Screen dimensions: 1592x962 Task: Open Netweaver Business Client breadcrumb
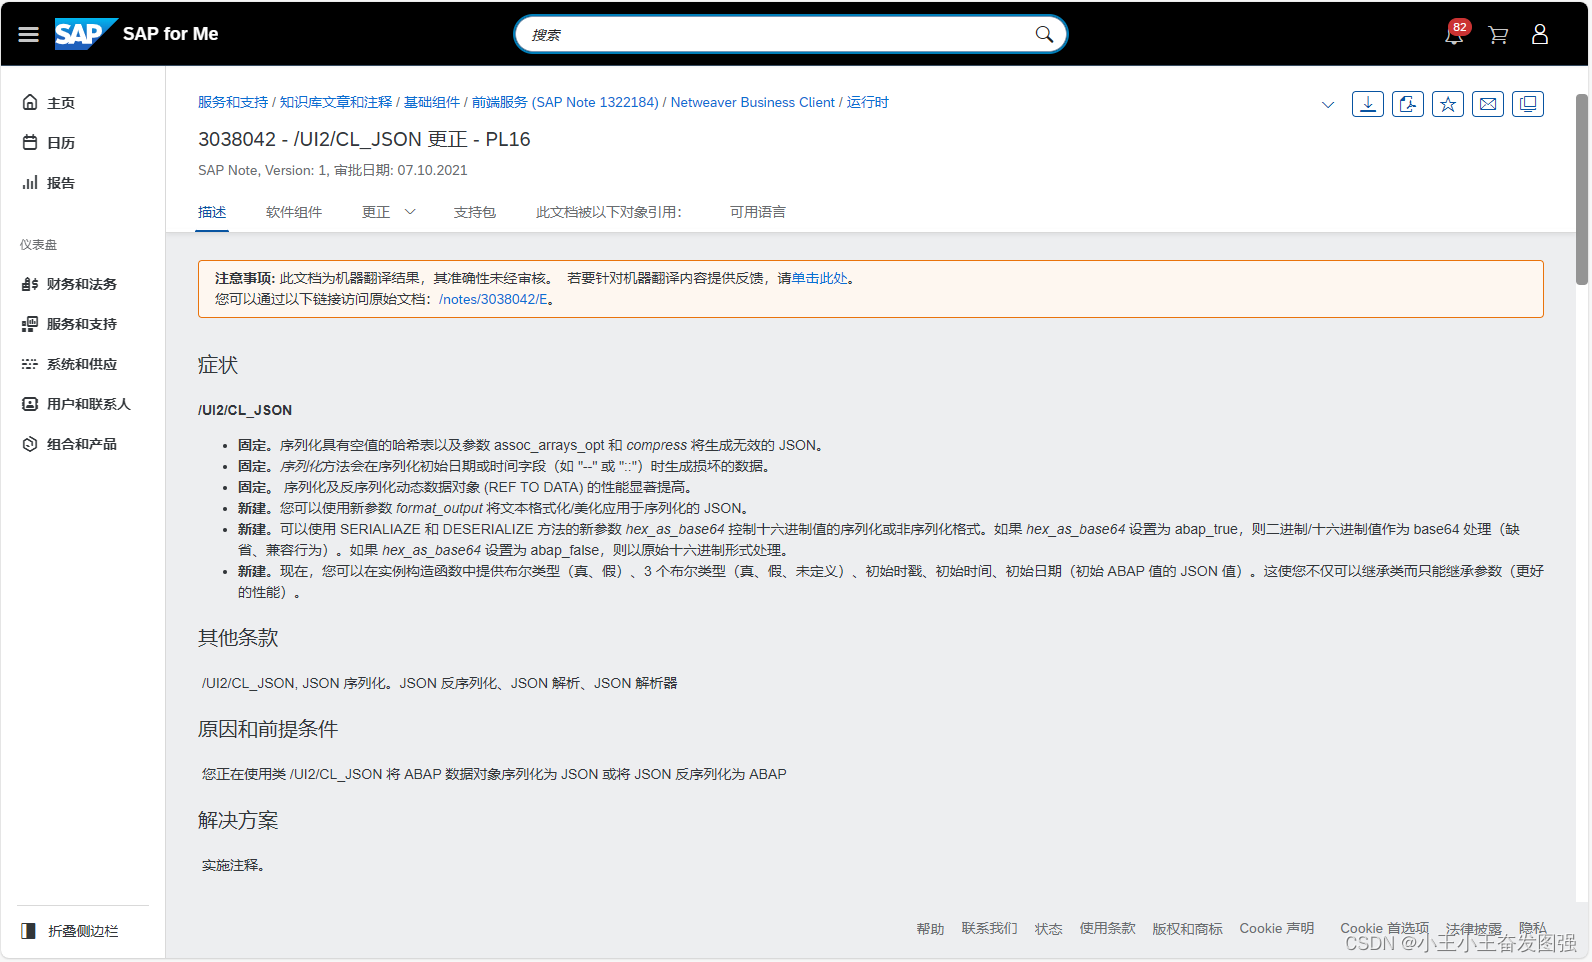coord(753,102)
